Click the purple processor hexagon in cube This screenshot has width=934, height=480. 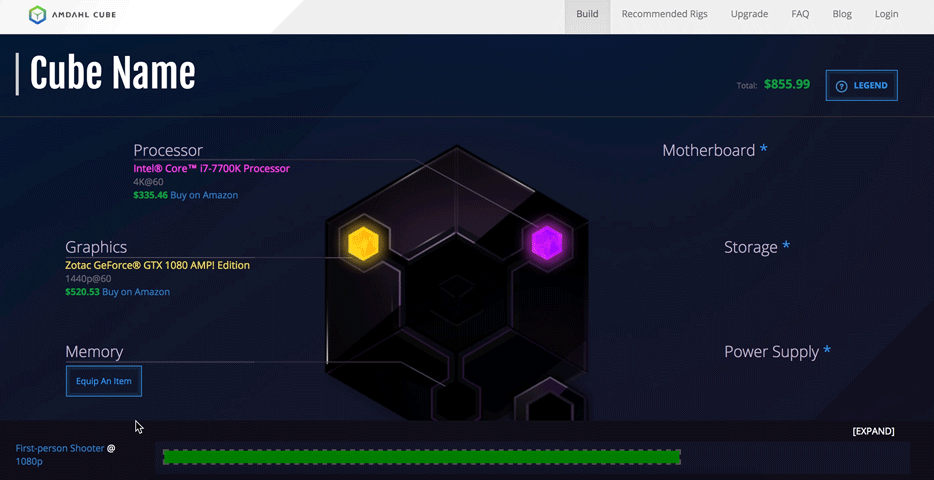coord(547,242)
